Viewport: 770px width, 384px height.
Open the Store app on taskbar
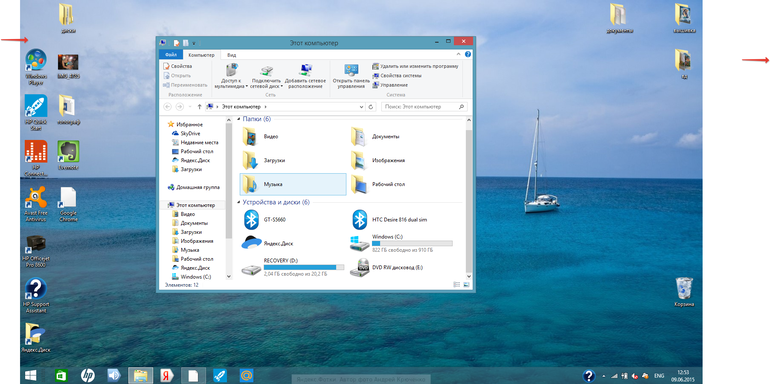click(x=61, y=376)
